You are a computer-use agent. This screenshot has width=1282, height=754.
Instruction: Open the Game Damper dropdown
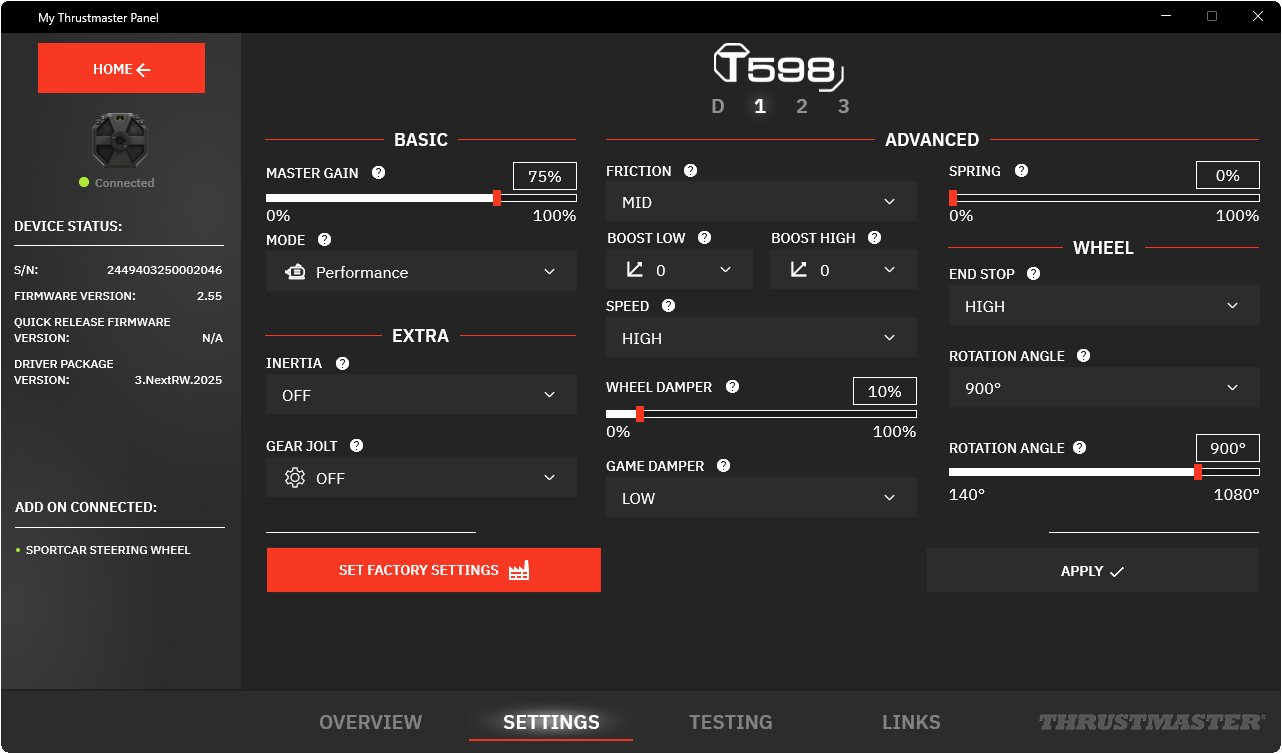coord(760,497)
